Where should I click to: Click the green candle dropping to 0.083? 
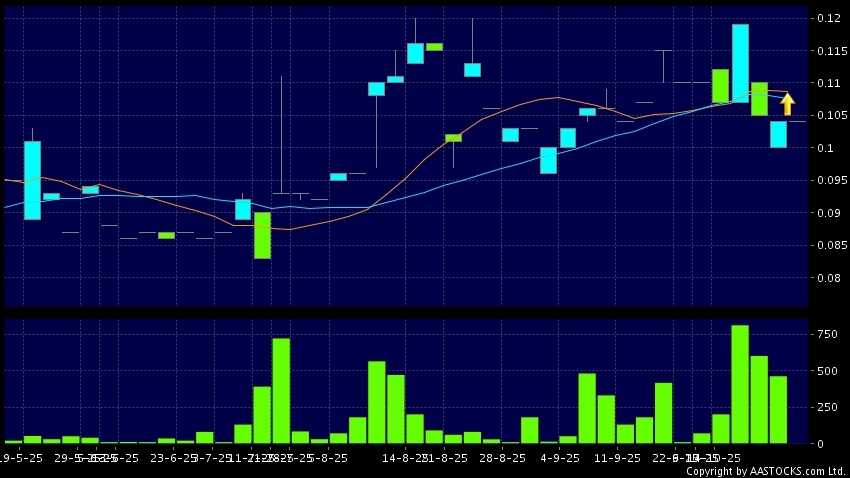[262, 235]
